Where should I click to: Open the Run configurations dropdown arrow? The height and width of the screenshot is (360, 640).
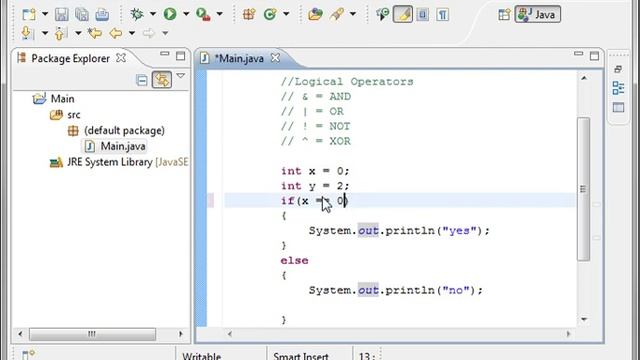186,14
